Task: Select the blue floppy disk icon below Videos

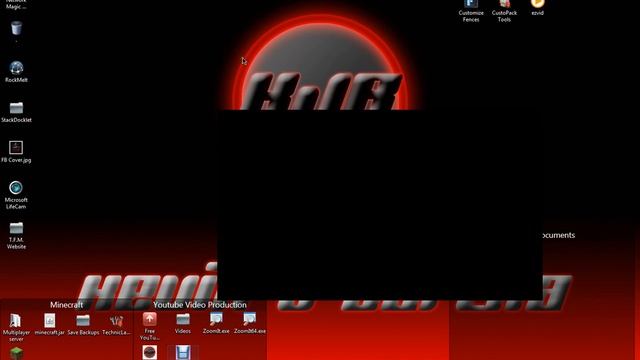Action: [183, 352]
